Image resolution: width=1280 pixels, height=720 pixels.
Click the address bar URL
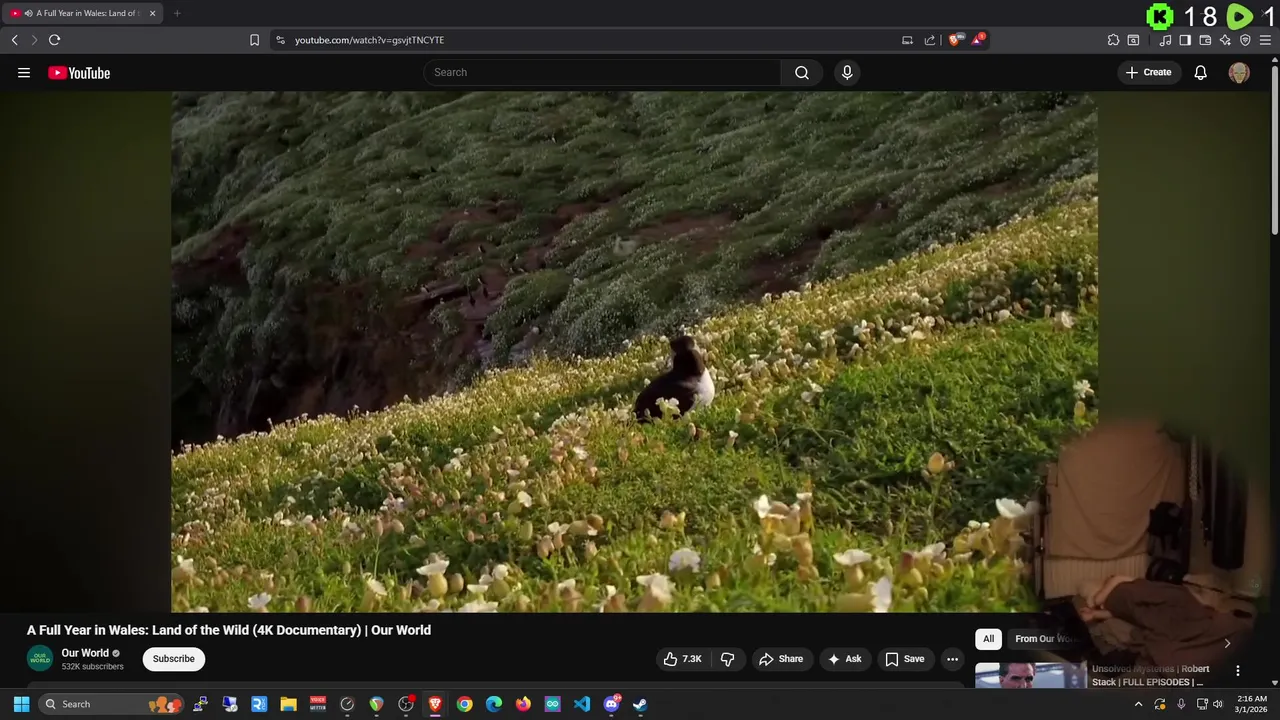pos(369,40)
